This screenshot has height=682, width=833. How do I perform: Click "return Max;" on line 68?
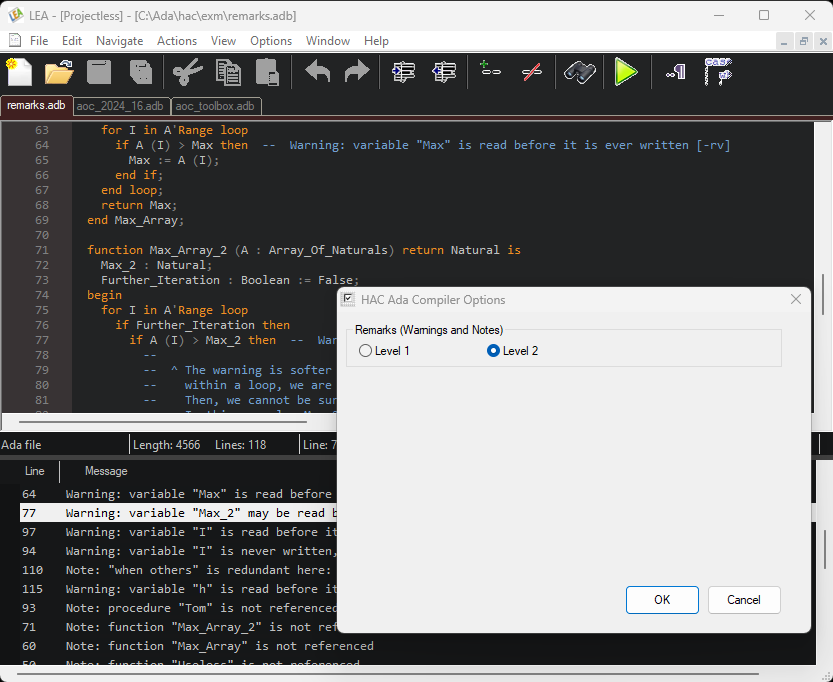tap(139, 205)
